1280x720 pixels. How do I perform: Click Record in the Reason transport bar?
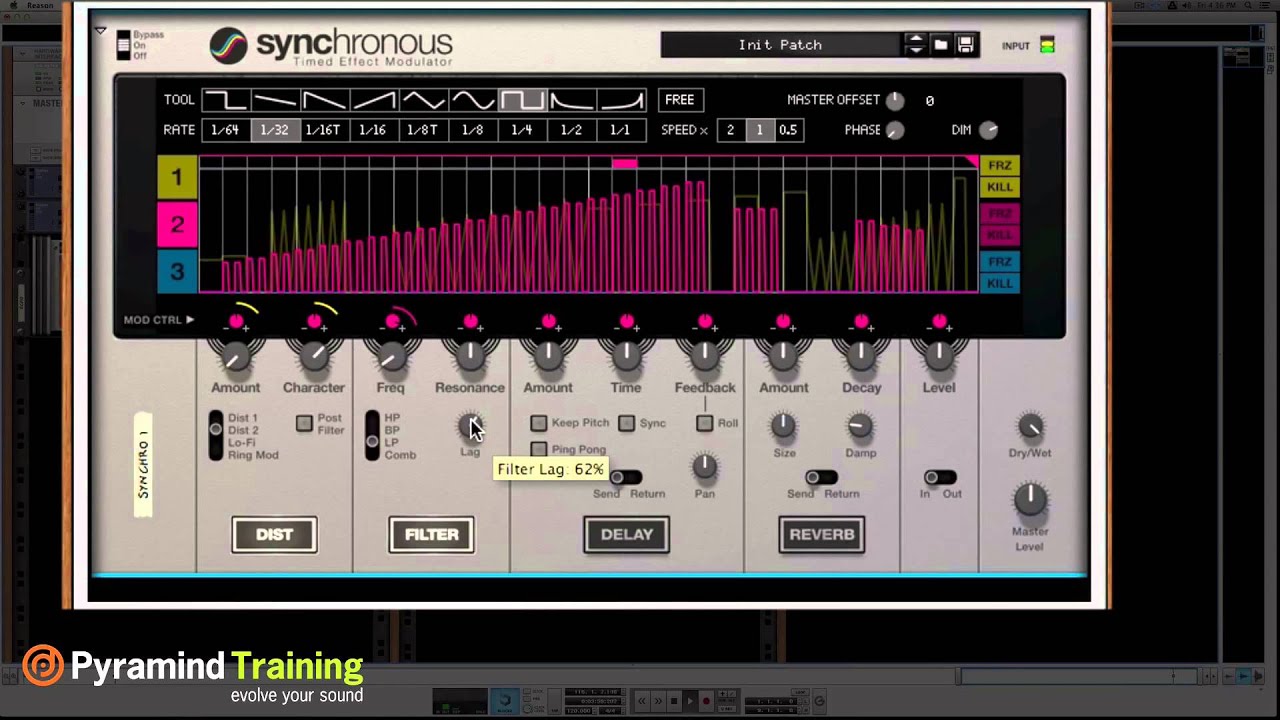coord(706,701)
